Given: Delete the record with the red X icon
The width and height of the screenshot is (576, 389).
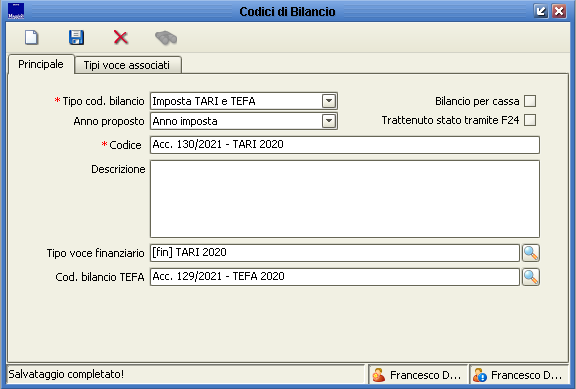Looking at the screenshot, I should [x=121, y=37].
